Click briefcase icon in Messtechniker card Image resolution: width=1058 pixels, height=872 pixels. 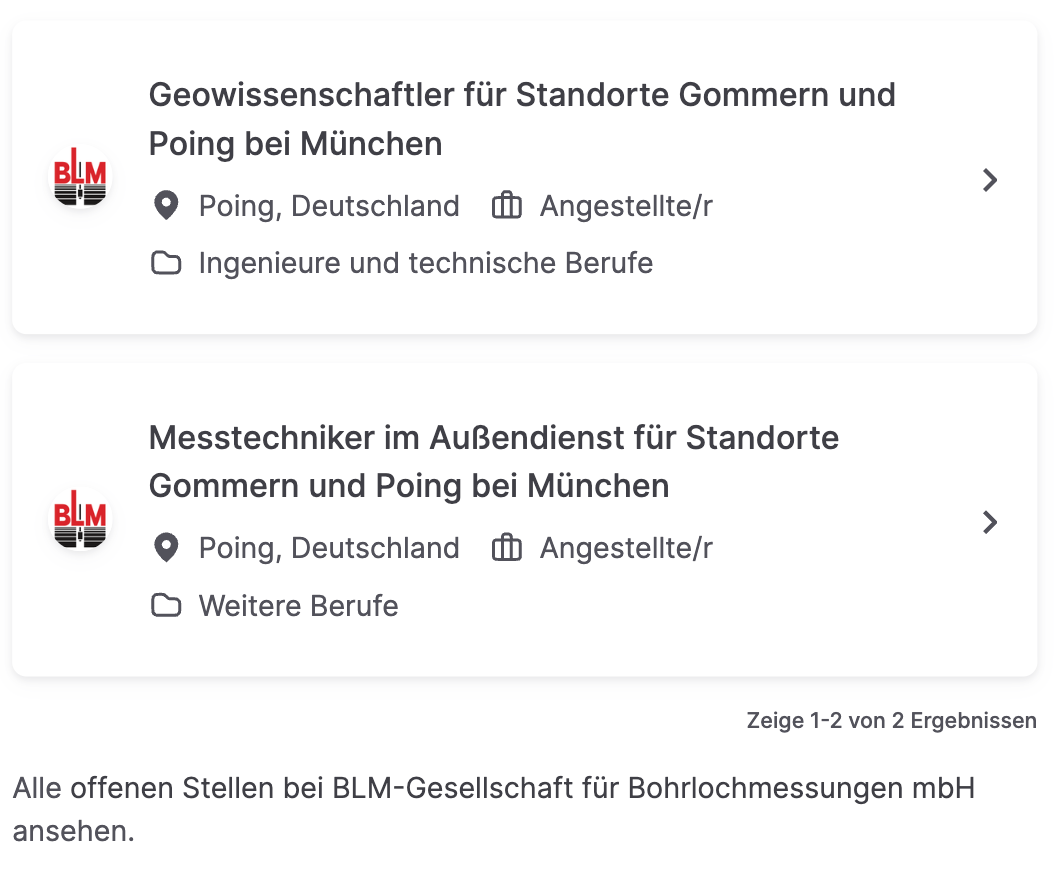coord(507,547)
